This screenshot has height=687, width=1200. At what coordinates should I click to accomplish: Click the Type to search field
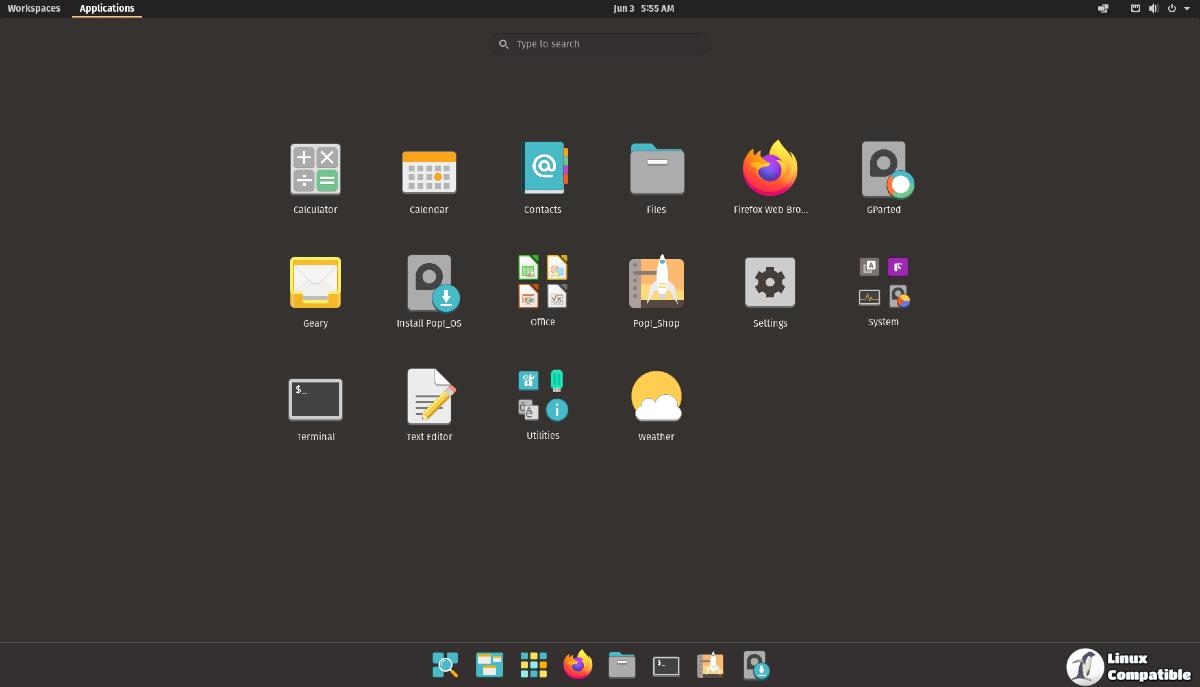(x=600, y=44)
